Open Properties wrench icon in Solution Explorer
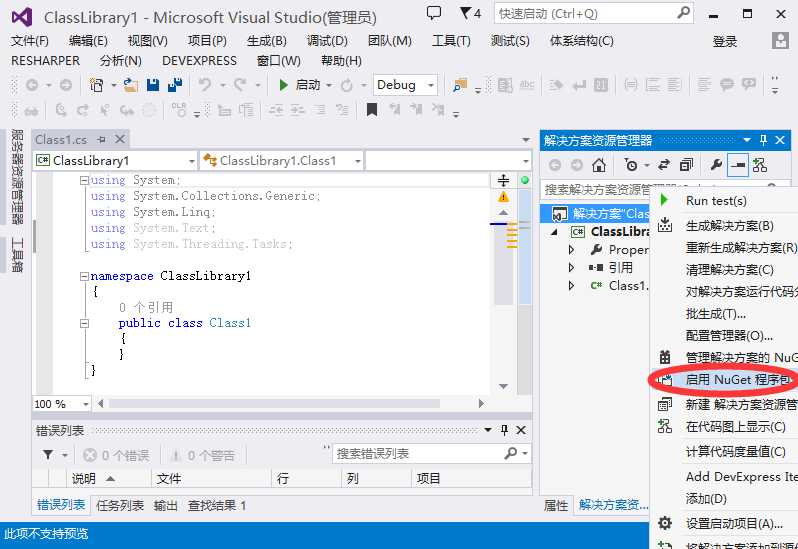The height and width of the screenshot is (549, 798). coord(716,165)
